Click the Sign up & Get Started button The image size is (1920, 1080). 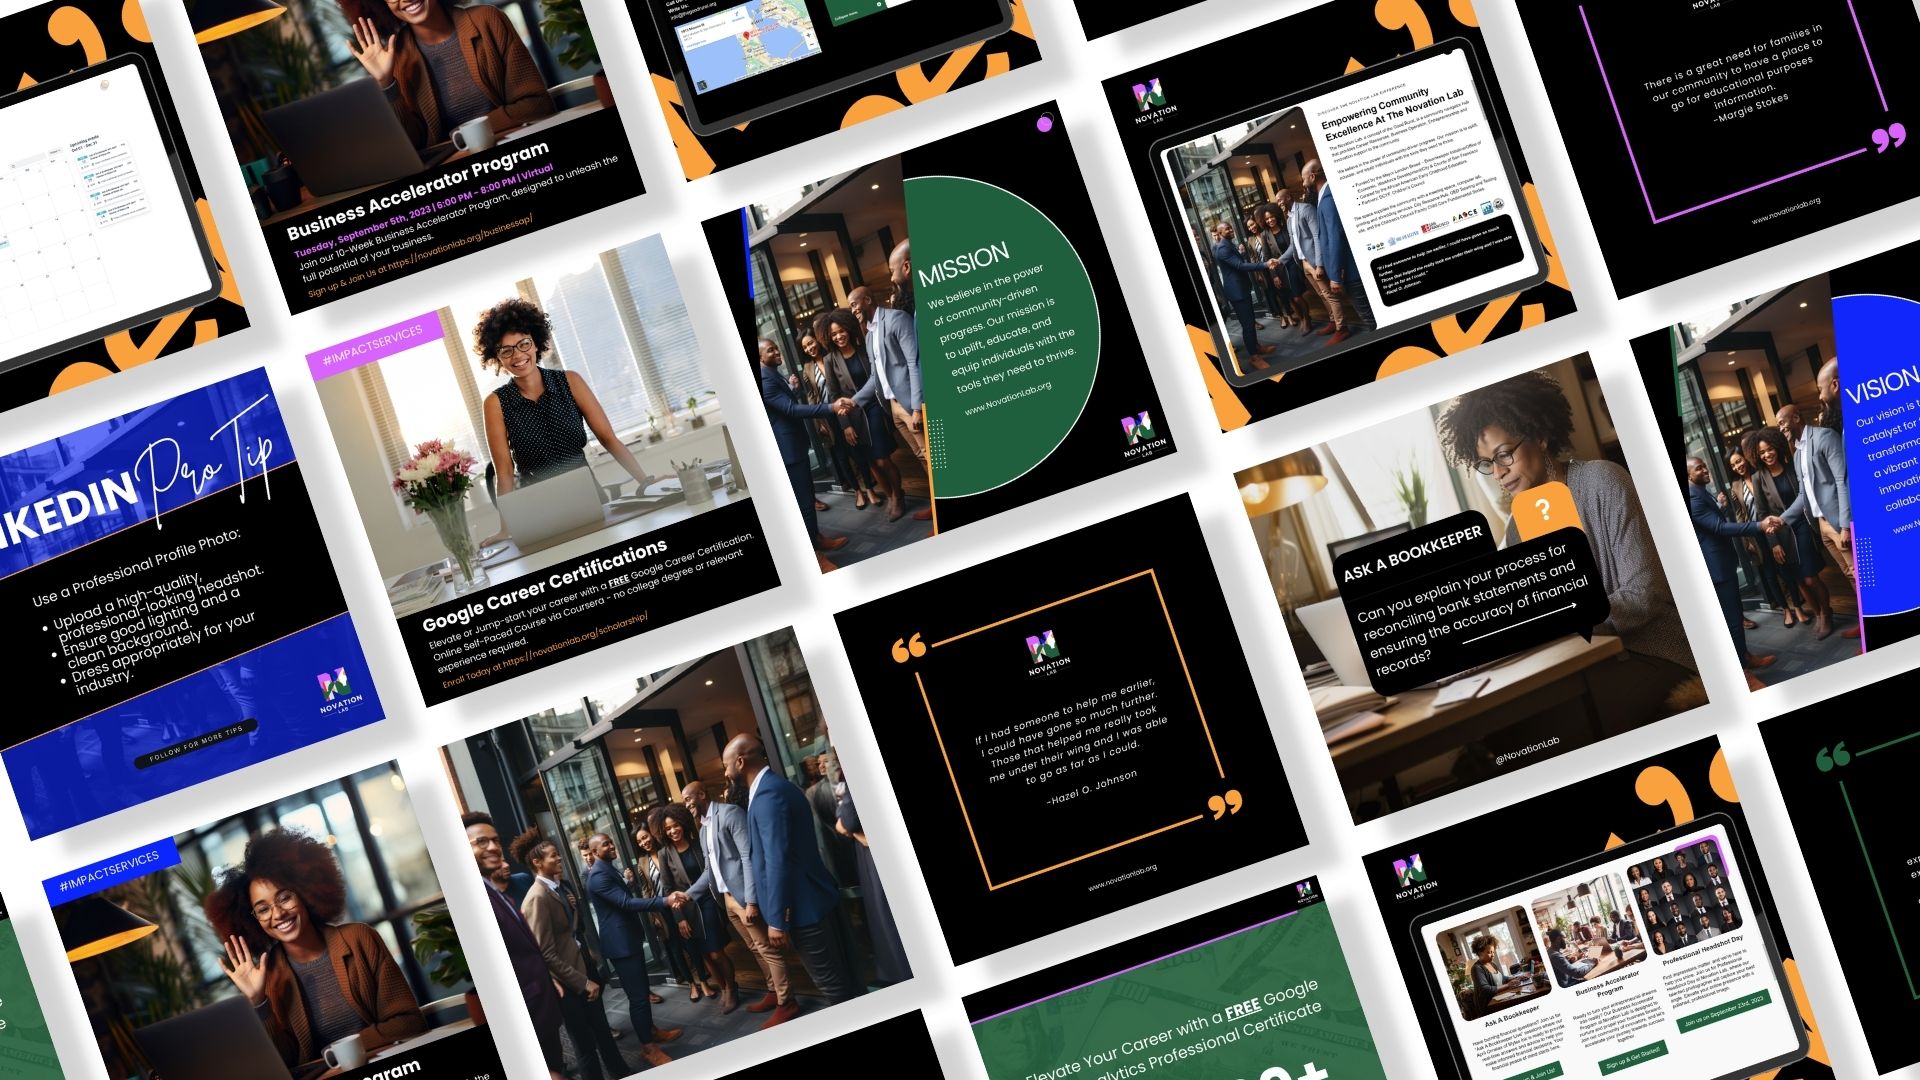click(x=1632, y=1057)
